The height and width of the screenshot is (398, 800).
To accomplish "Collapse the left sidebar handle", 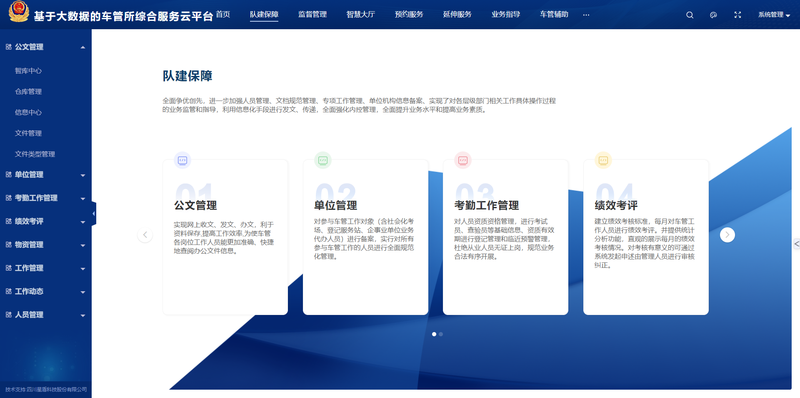I will [94, 213].
